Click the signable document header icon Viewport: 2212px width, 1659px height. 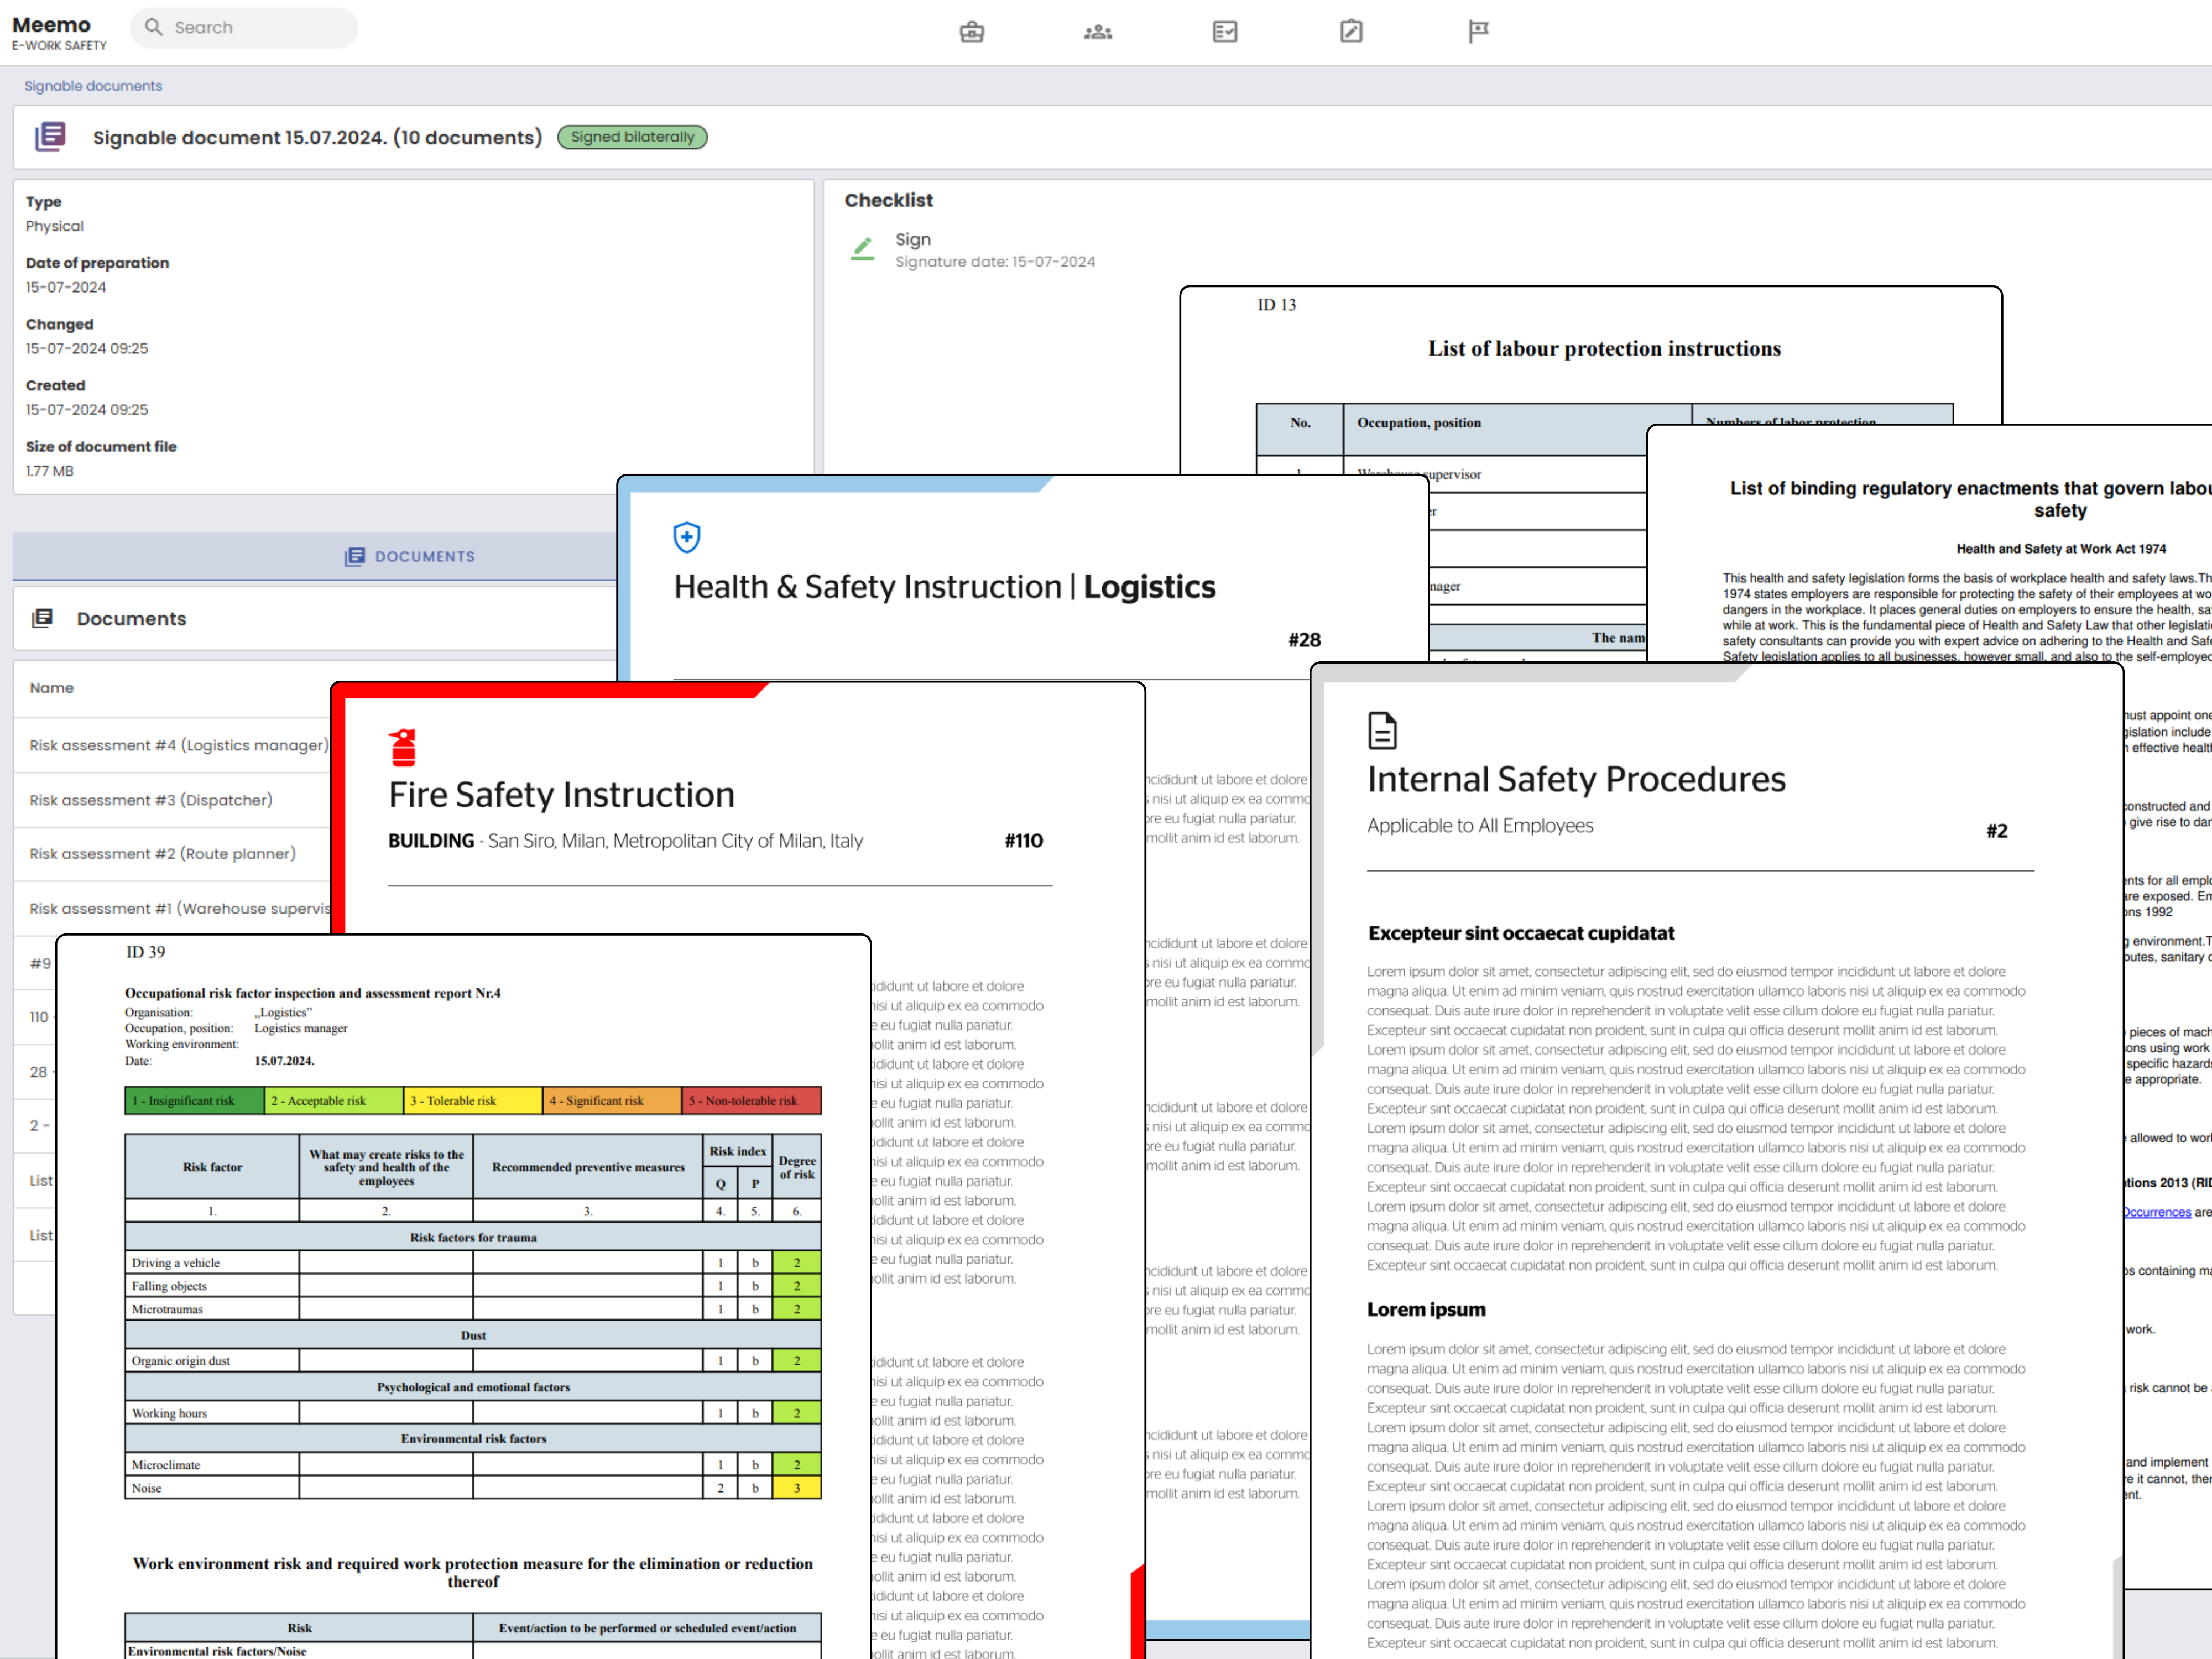click(50, 137)
